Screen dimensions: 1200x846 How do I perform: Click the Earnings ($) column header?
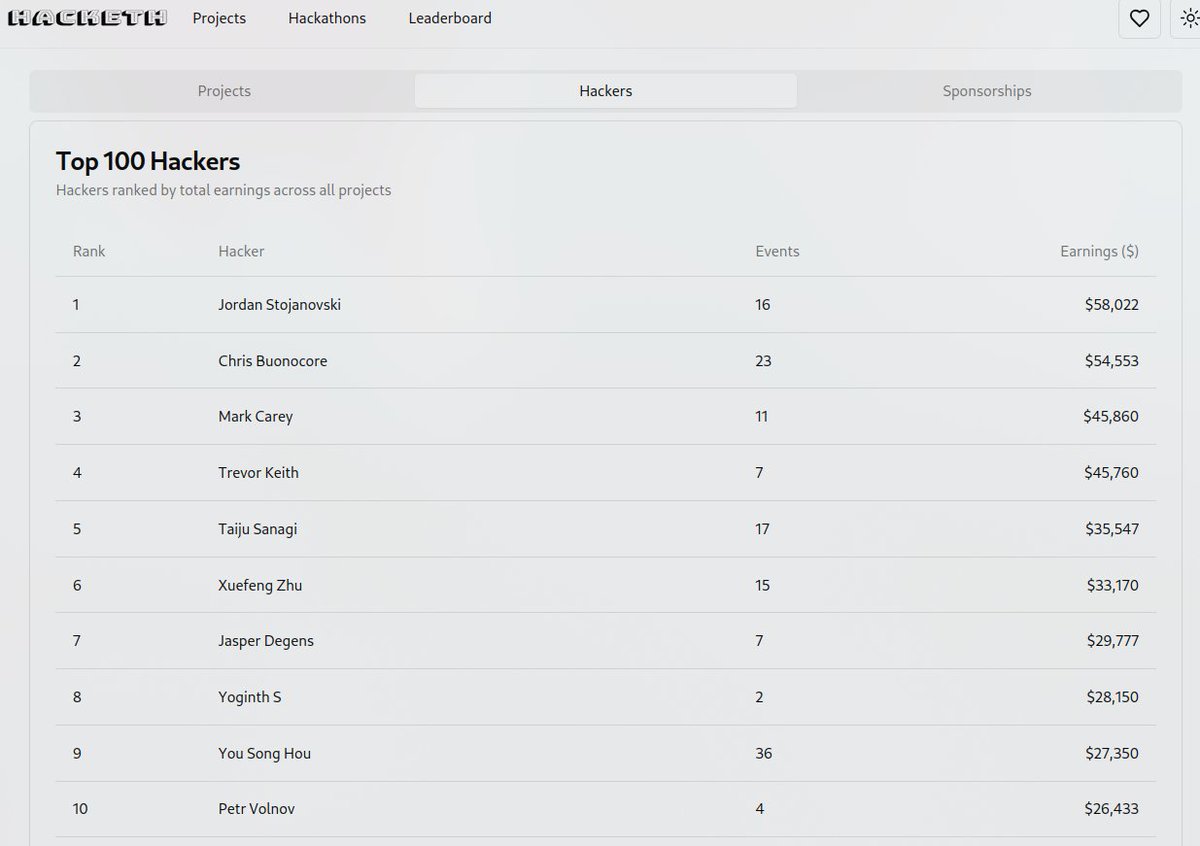(x=1099, y=251)
